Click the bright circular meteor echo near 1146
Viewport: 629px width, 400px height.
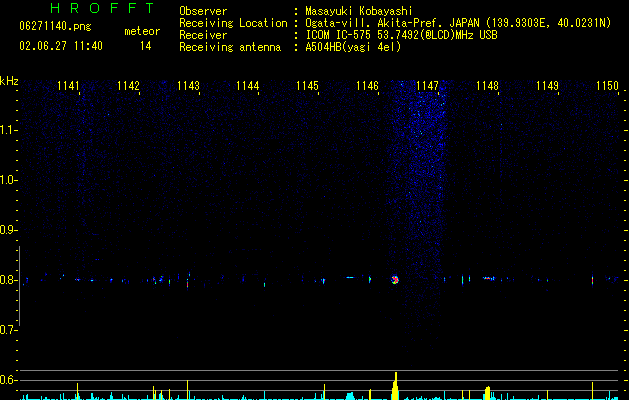395,280
